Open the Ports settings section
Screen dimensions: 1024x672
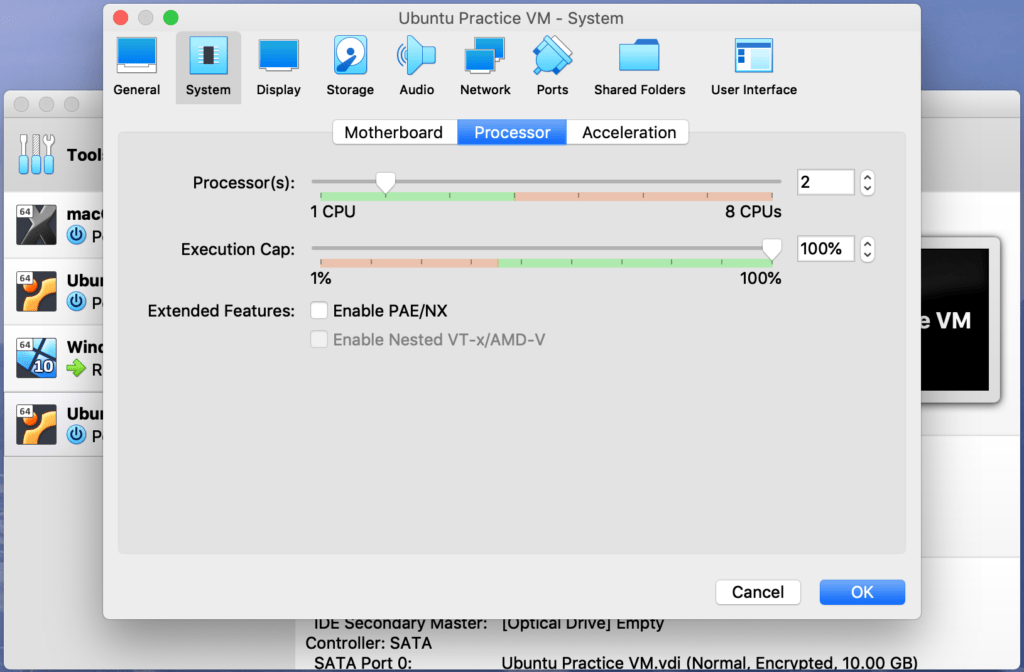[552, 67]
